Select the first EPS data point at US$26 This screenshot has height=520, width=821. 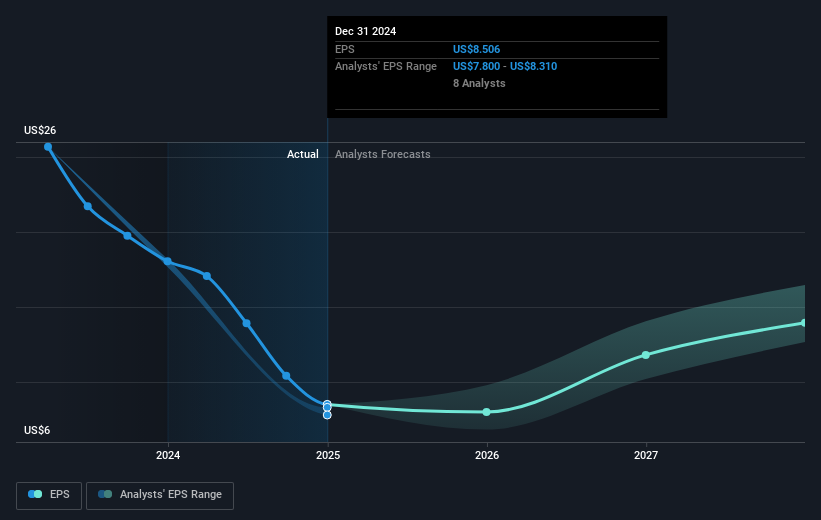coord(48,147)
